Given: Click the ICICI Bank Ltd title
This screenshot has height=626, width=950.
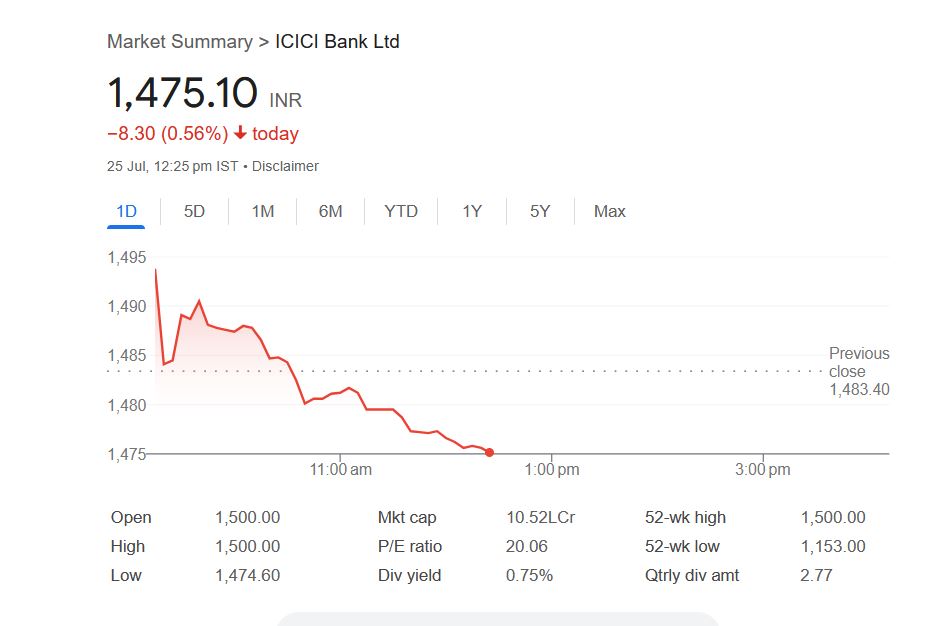Looking at the screenshot, I should 337,42.
